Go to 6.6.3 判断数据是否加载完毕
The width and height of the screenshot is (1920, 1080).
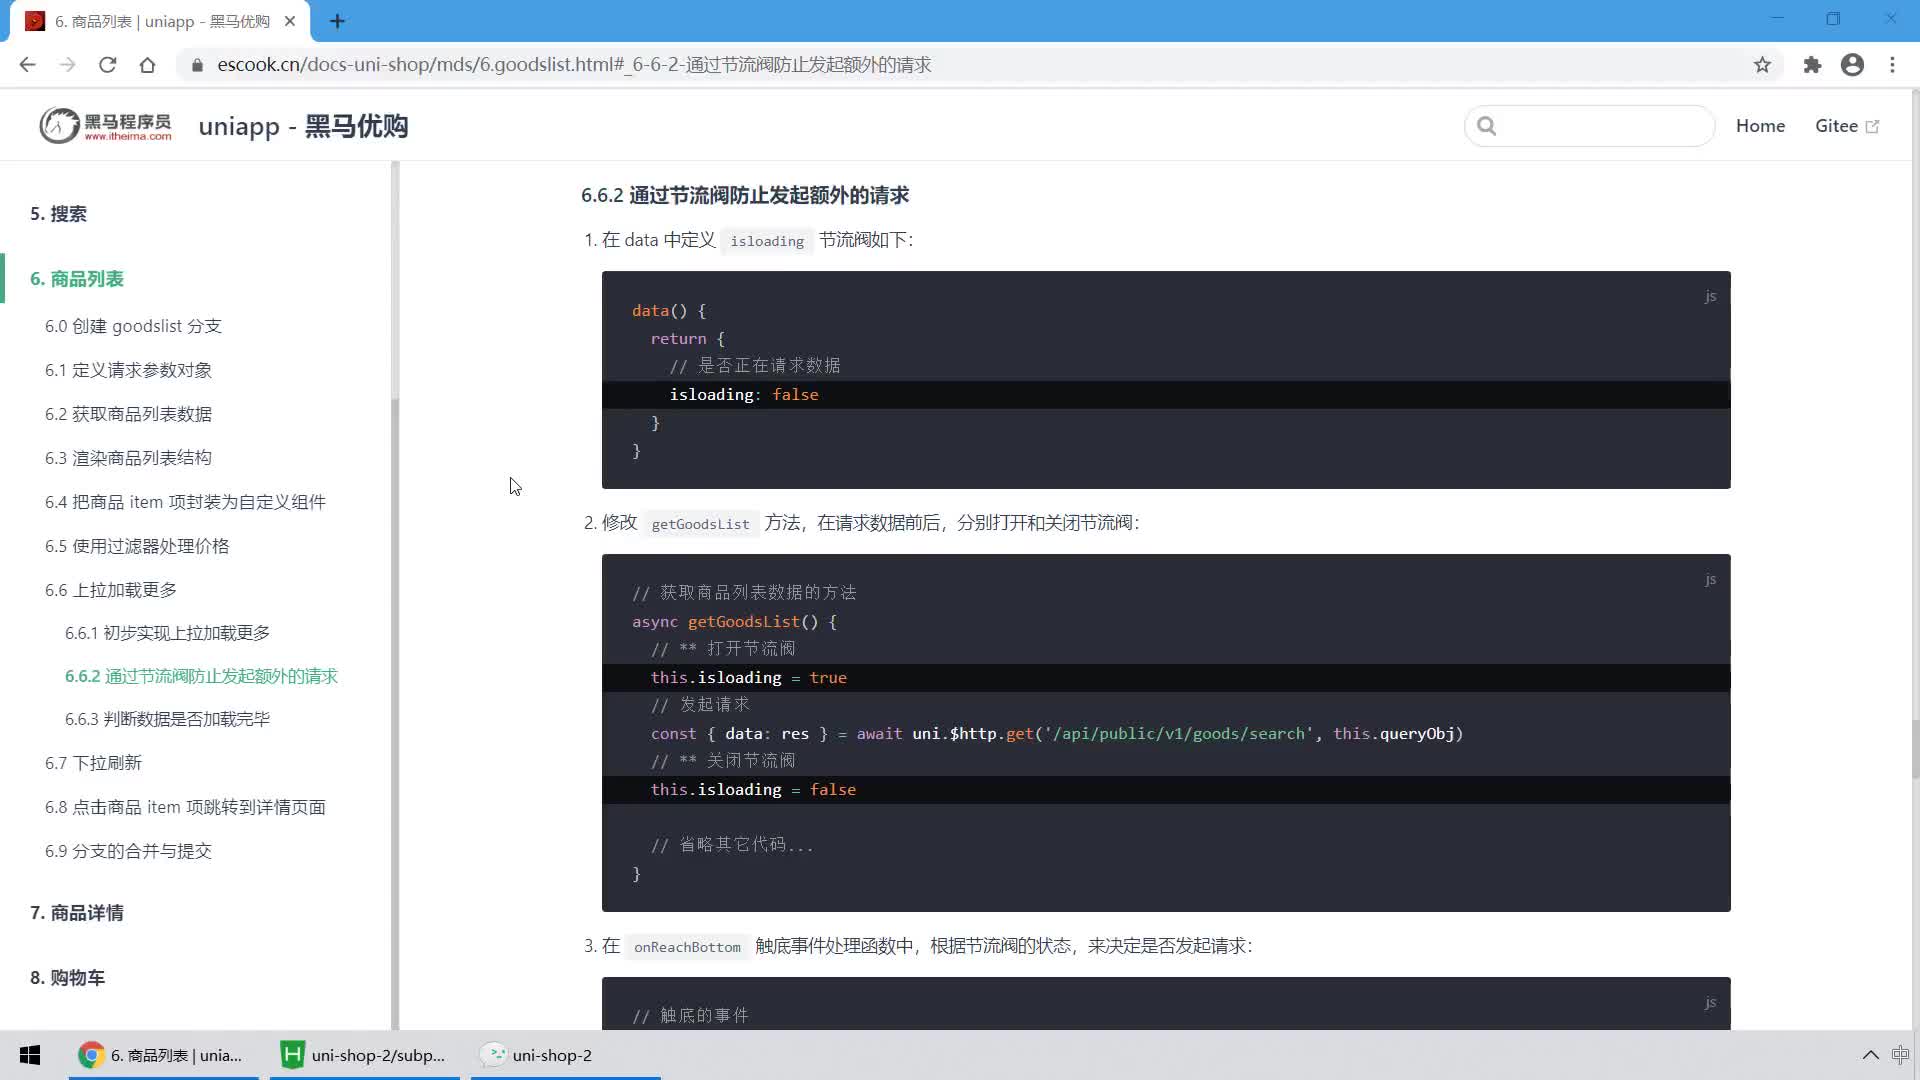[x=167, y=719]
